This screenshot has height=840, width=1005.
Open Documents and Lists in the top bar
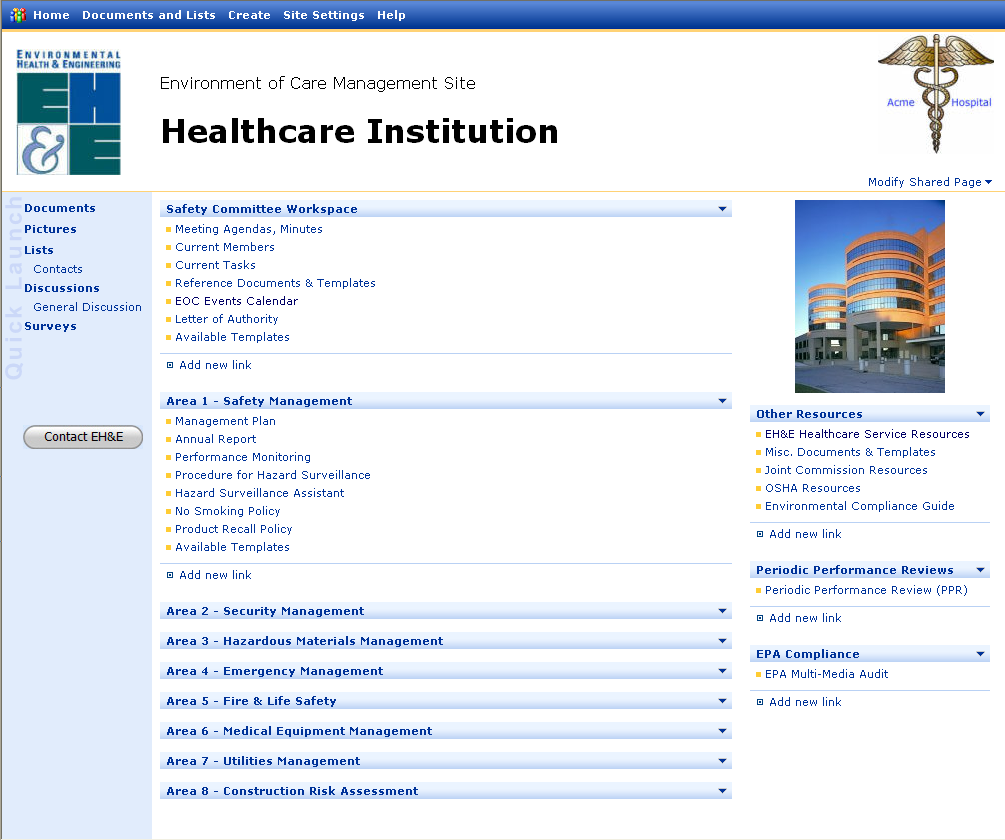(x=149, y=15)
